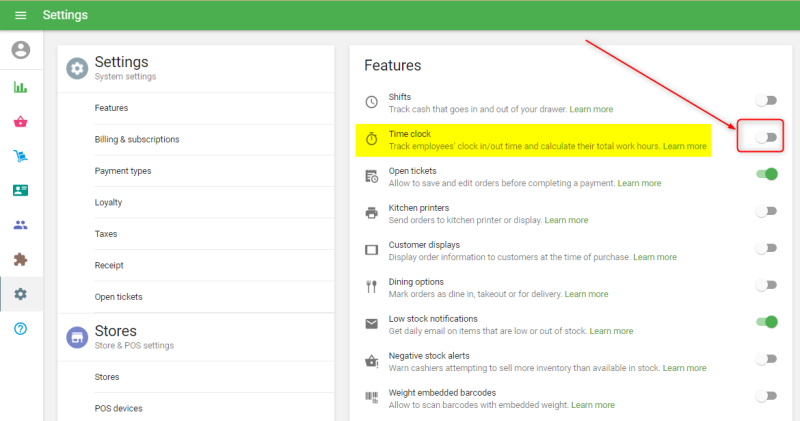Image resolution: width=800 pixels, height=421 pixels.
Task: Click the user account profile icon
Action: point(20,50)
